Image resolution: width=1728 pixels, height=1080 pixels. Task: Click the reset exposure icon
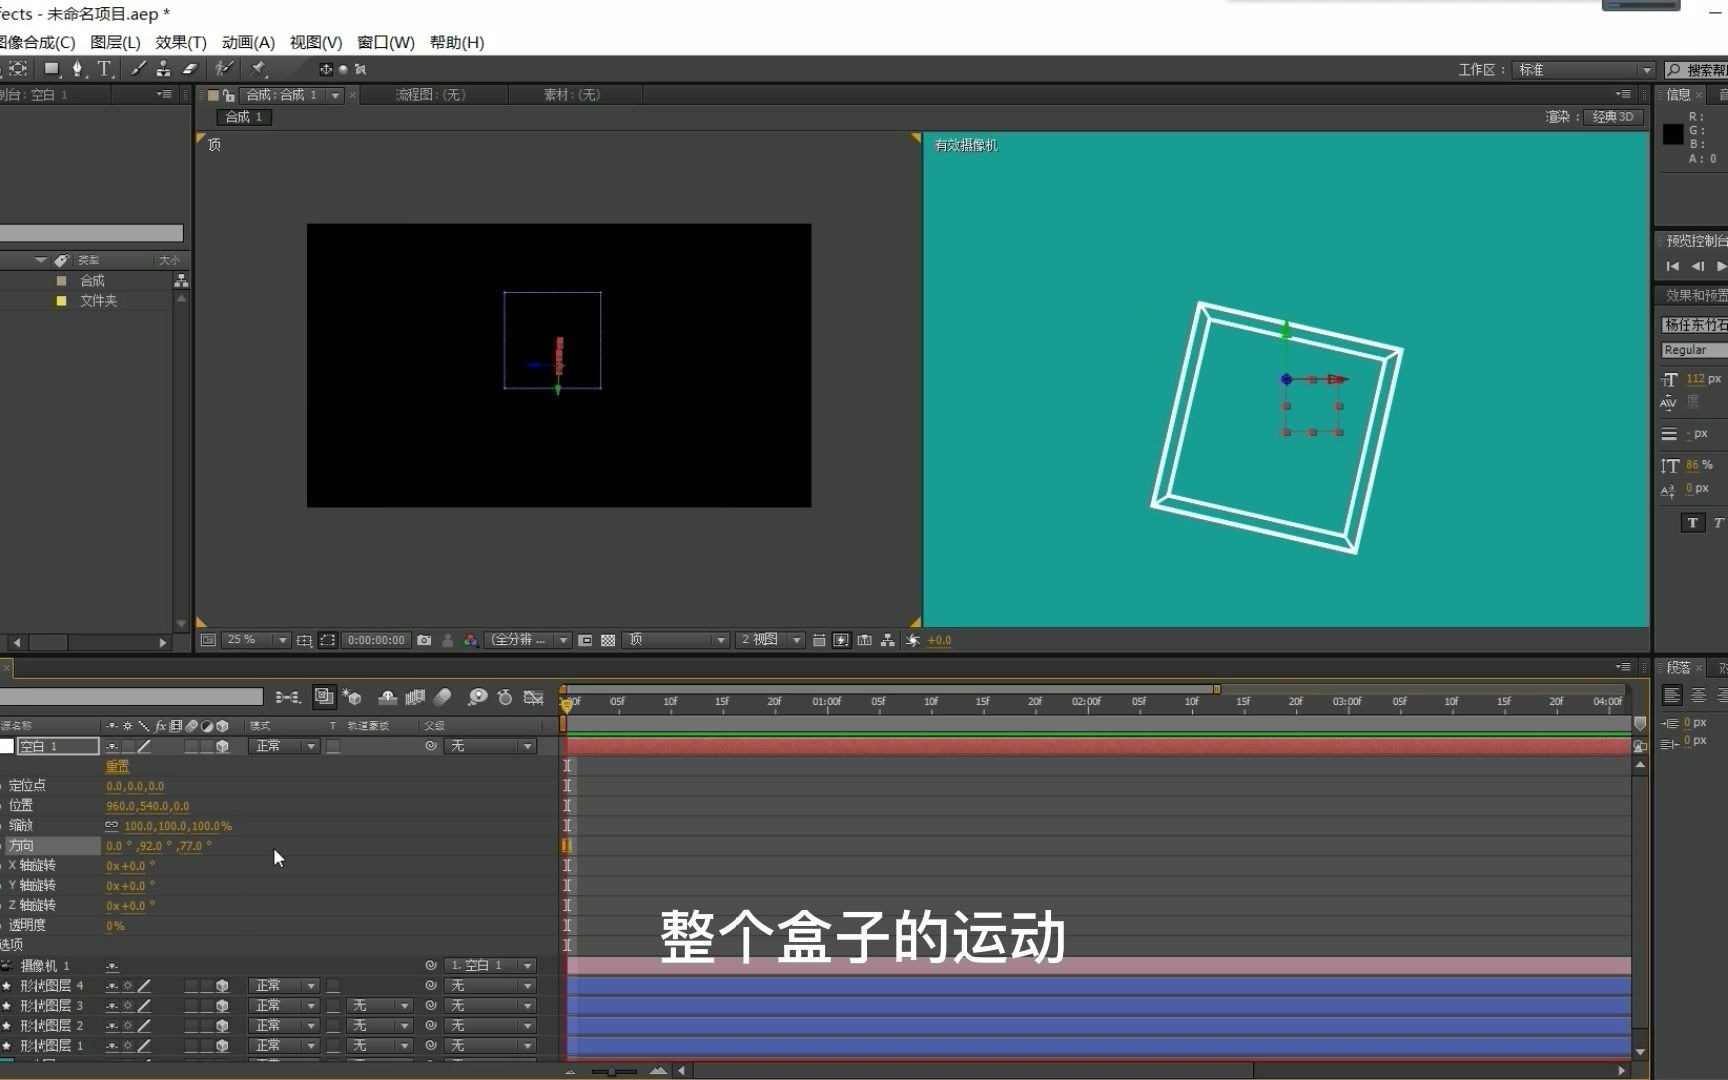click(x=912, y=640)
